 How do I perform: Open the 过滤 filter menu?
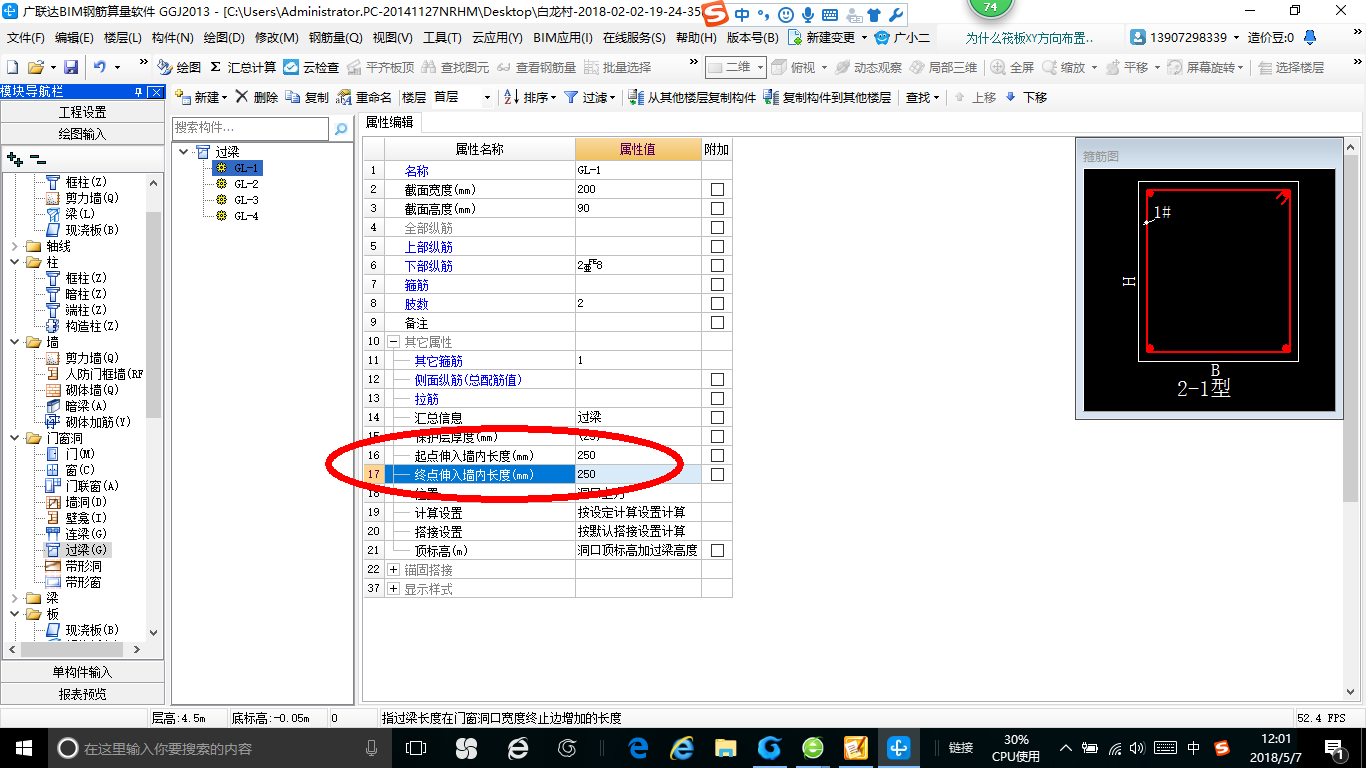(590, 97)
